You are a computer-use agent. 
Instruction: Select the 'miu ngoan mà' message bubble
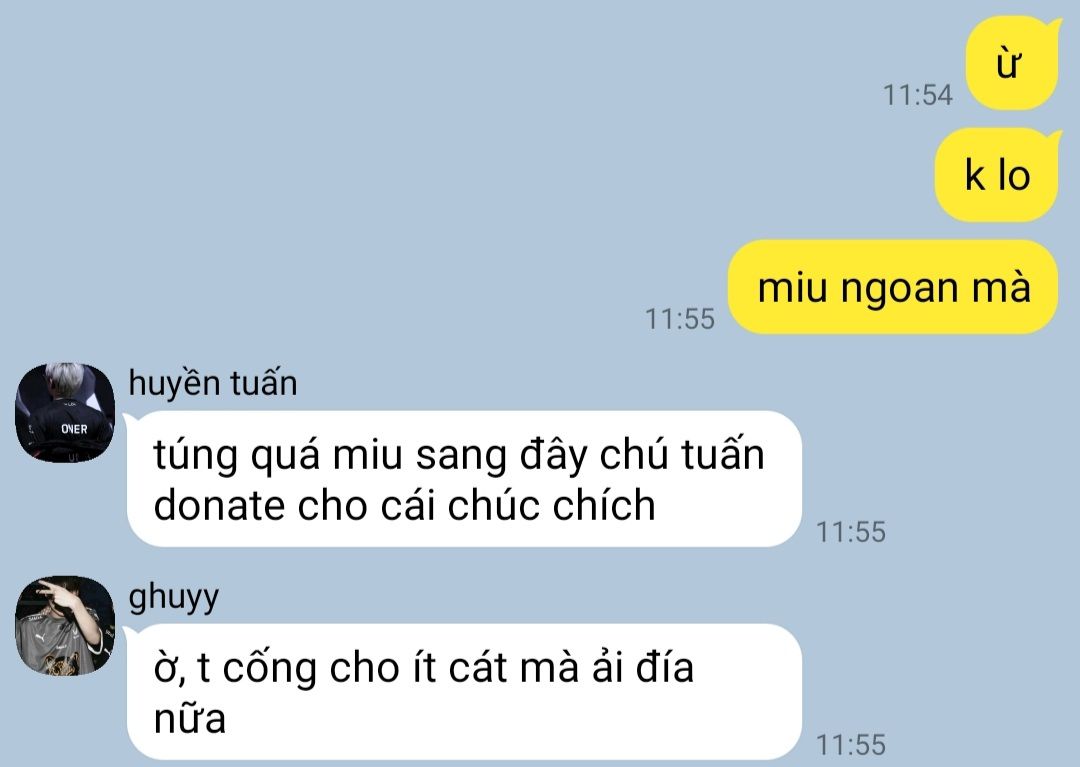pyautogui.click(x=893, y=287)
